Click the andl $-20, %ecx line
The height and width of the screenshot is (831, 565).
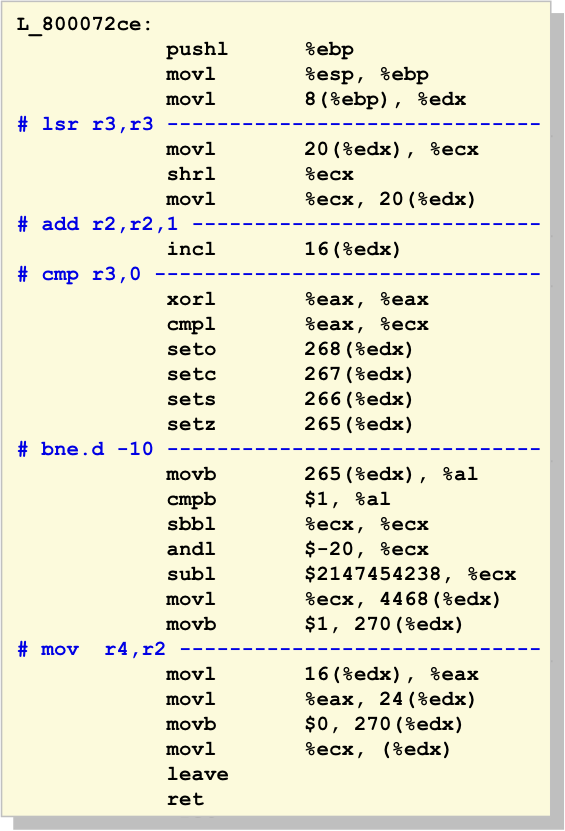click(x=297, y=549)
